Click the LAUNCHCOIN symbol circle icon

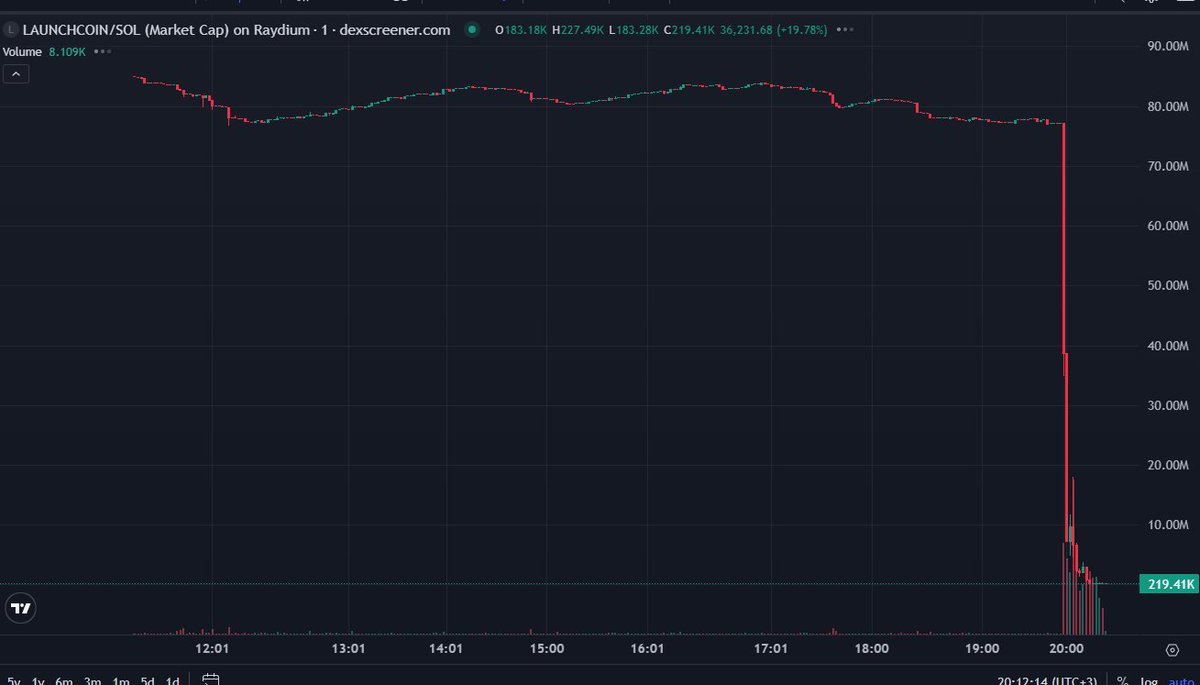[11, 30]
